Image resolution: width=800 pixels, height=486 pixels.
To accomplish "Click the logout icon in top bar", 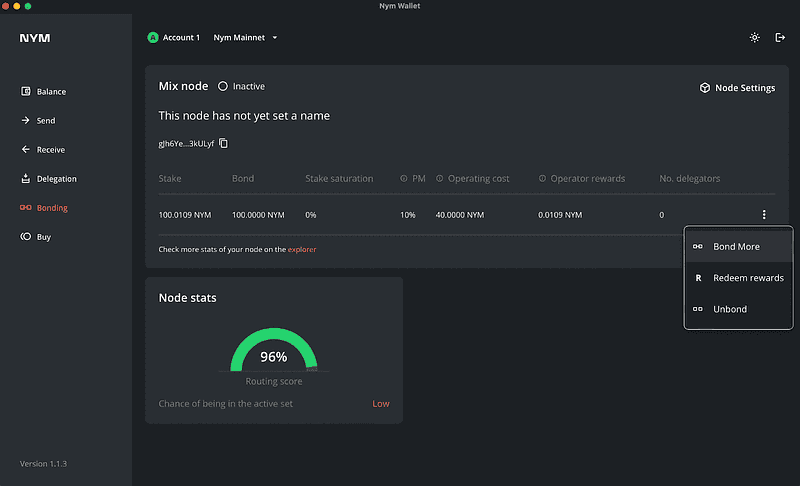I will pos(780,38).
